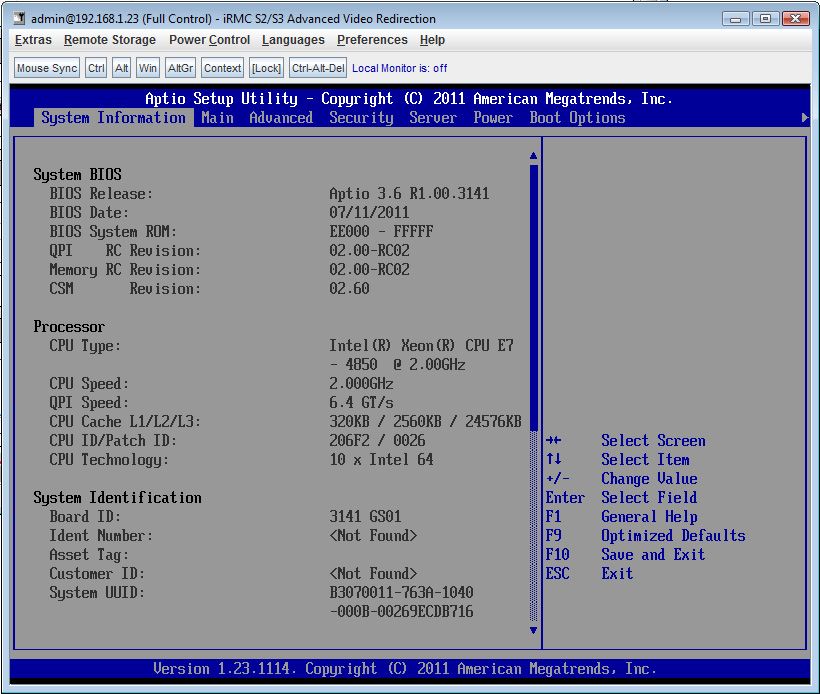Switch to the Server BIOS tab
Image resolution: width=820 pixels, height=694 pixels.
(x=433, y=118)
